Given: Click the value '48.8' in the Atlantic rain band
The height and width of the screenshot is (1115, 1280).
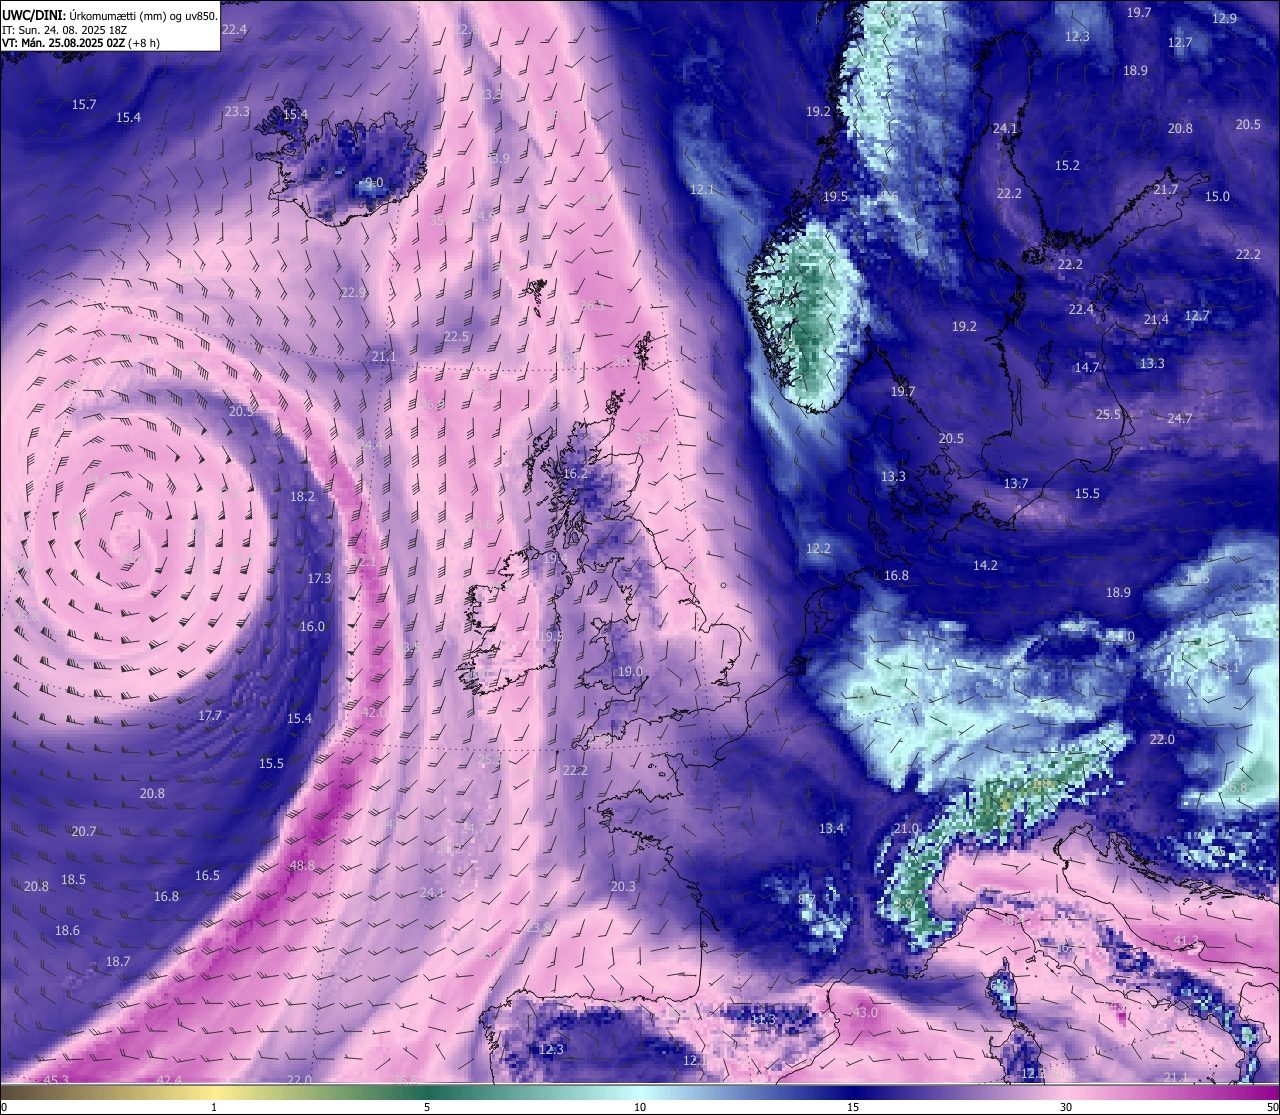Looking at the screenshot, I should [302, 865].
